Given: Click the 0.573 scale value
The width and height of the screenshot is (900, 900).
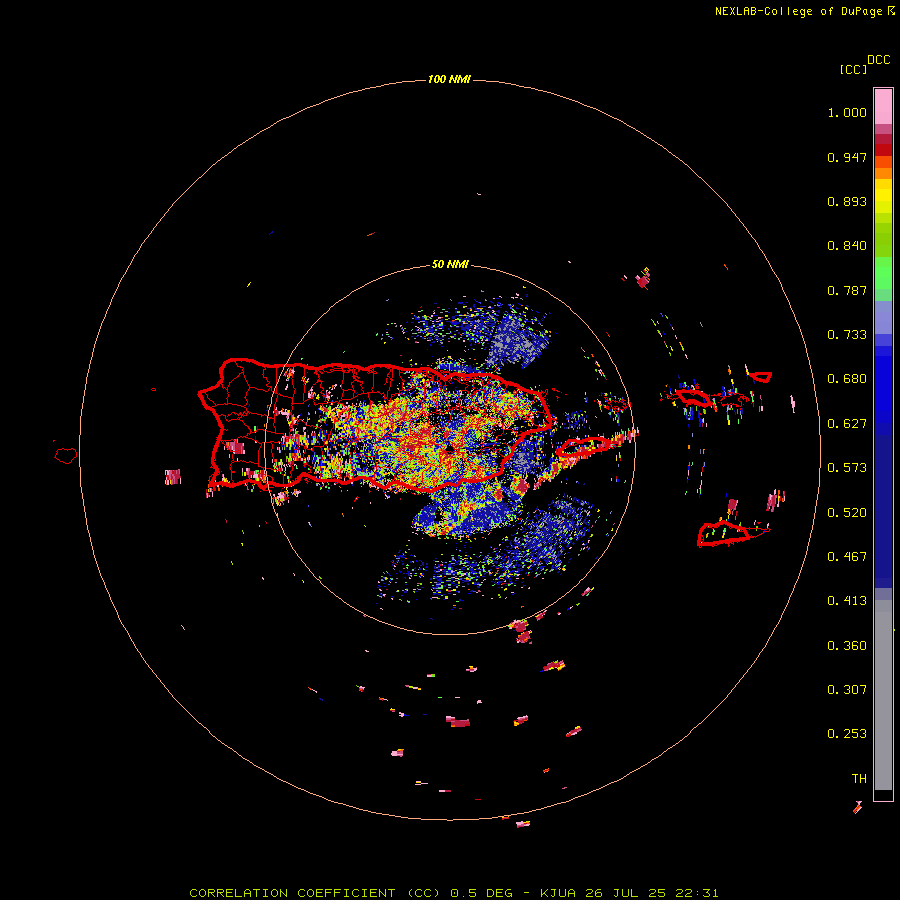Looking at the screenshot, I should tap(847, 468).
